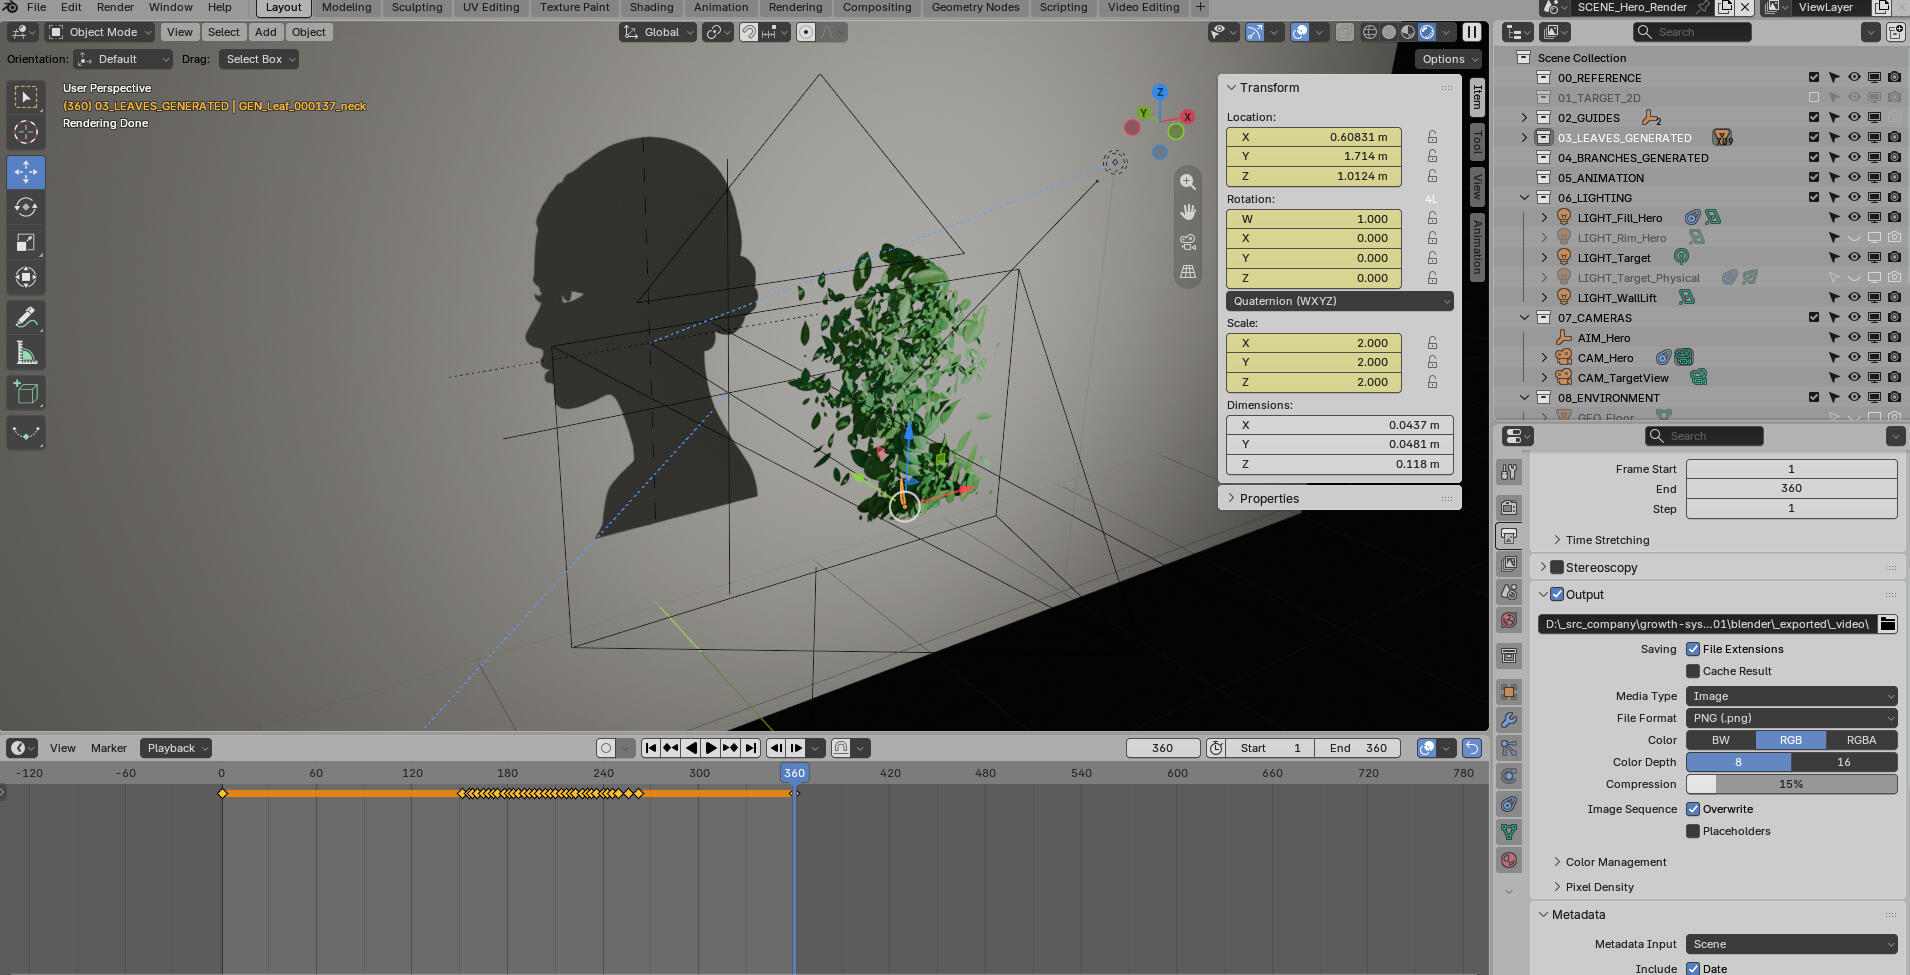This screenshot has height=975, width=1910.
Task: Click the Add Cube tool
Action: click(x=26, y=393)
